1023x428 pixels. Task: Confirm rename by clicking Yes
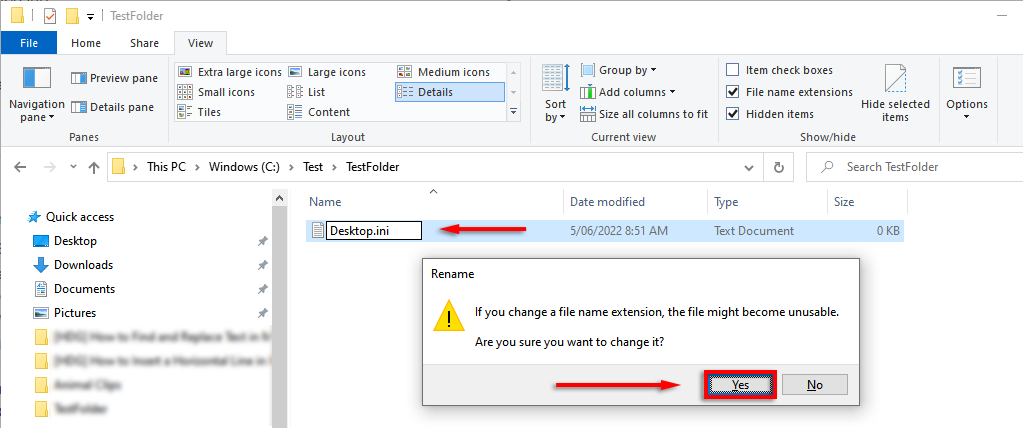740,384
